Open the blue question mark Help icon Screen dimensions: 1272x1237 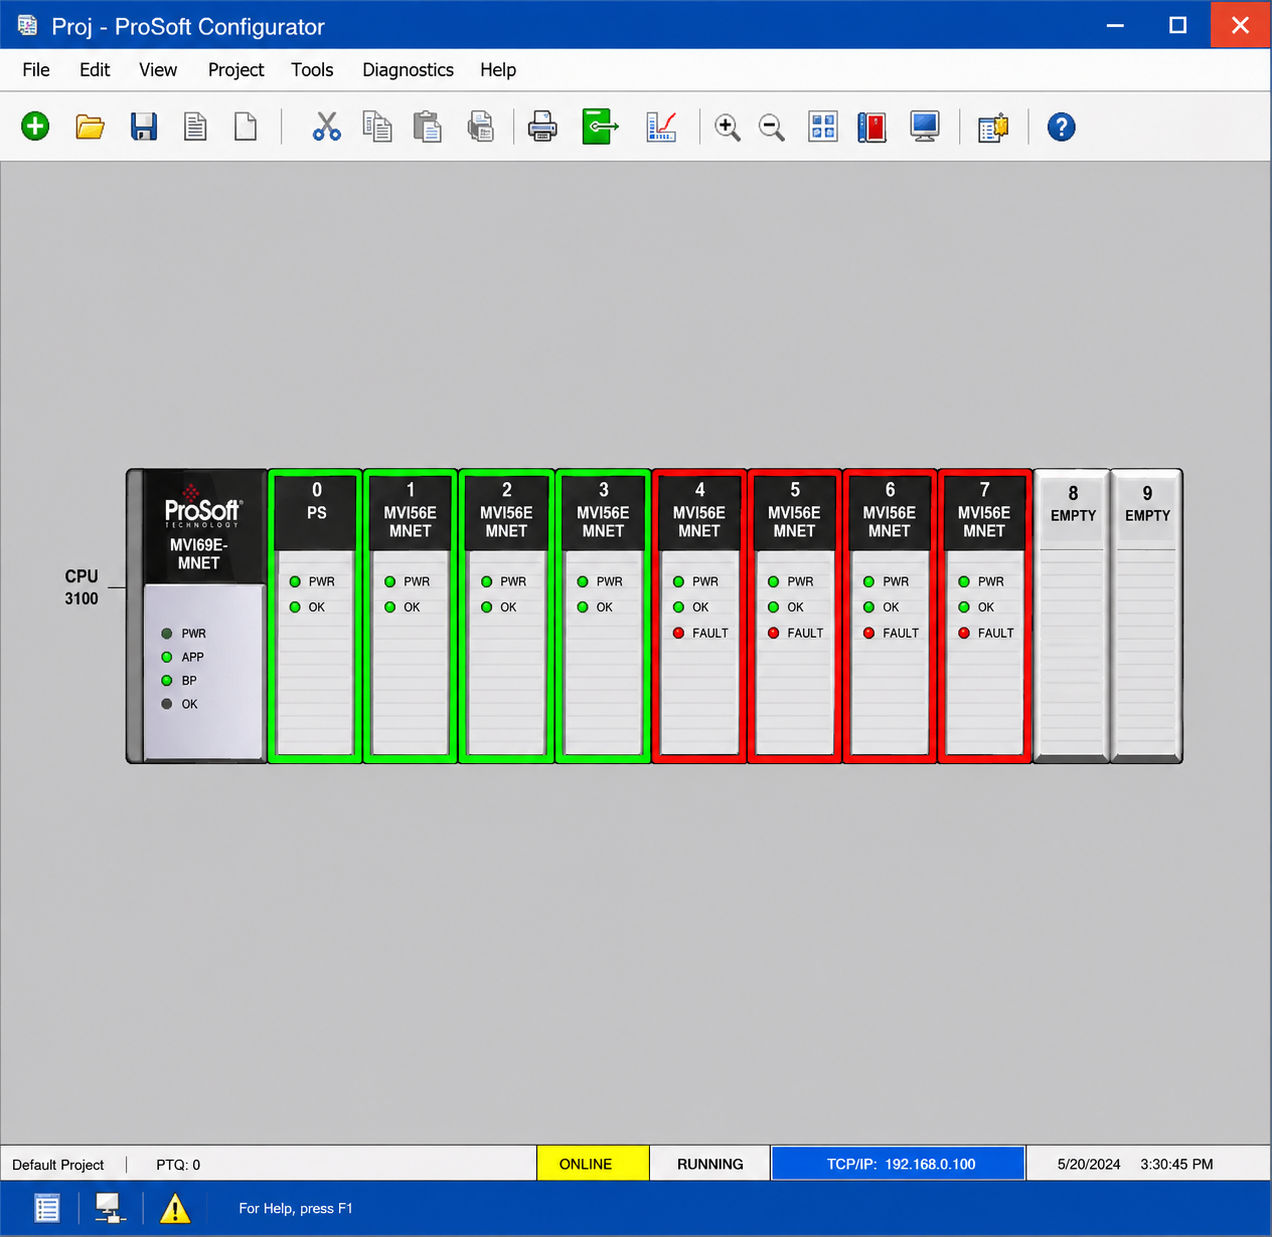1061,127
